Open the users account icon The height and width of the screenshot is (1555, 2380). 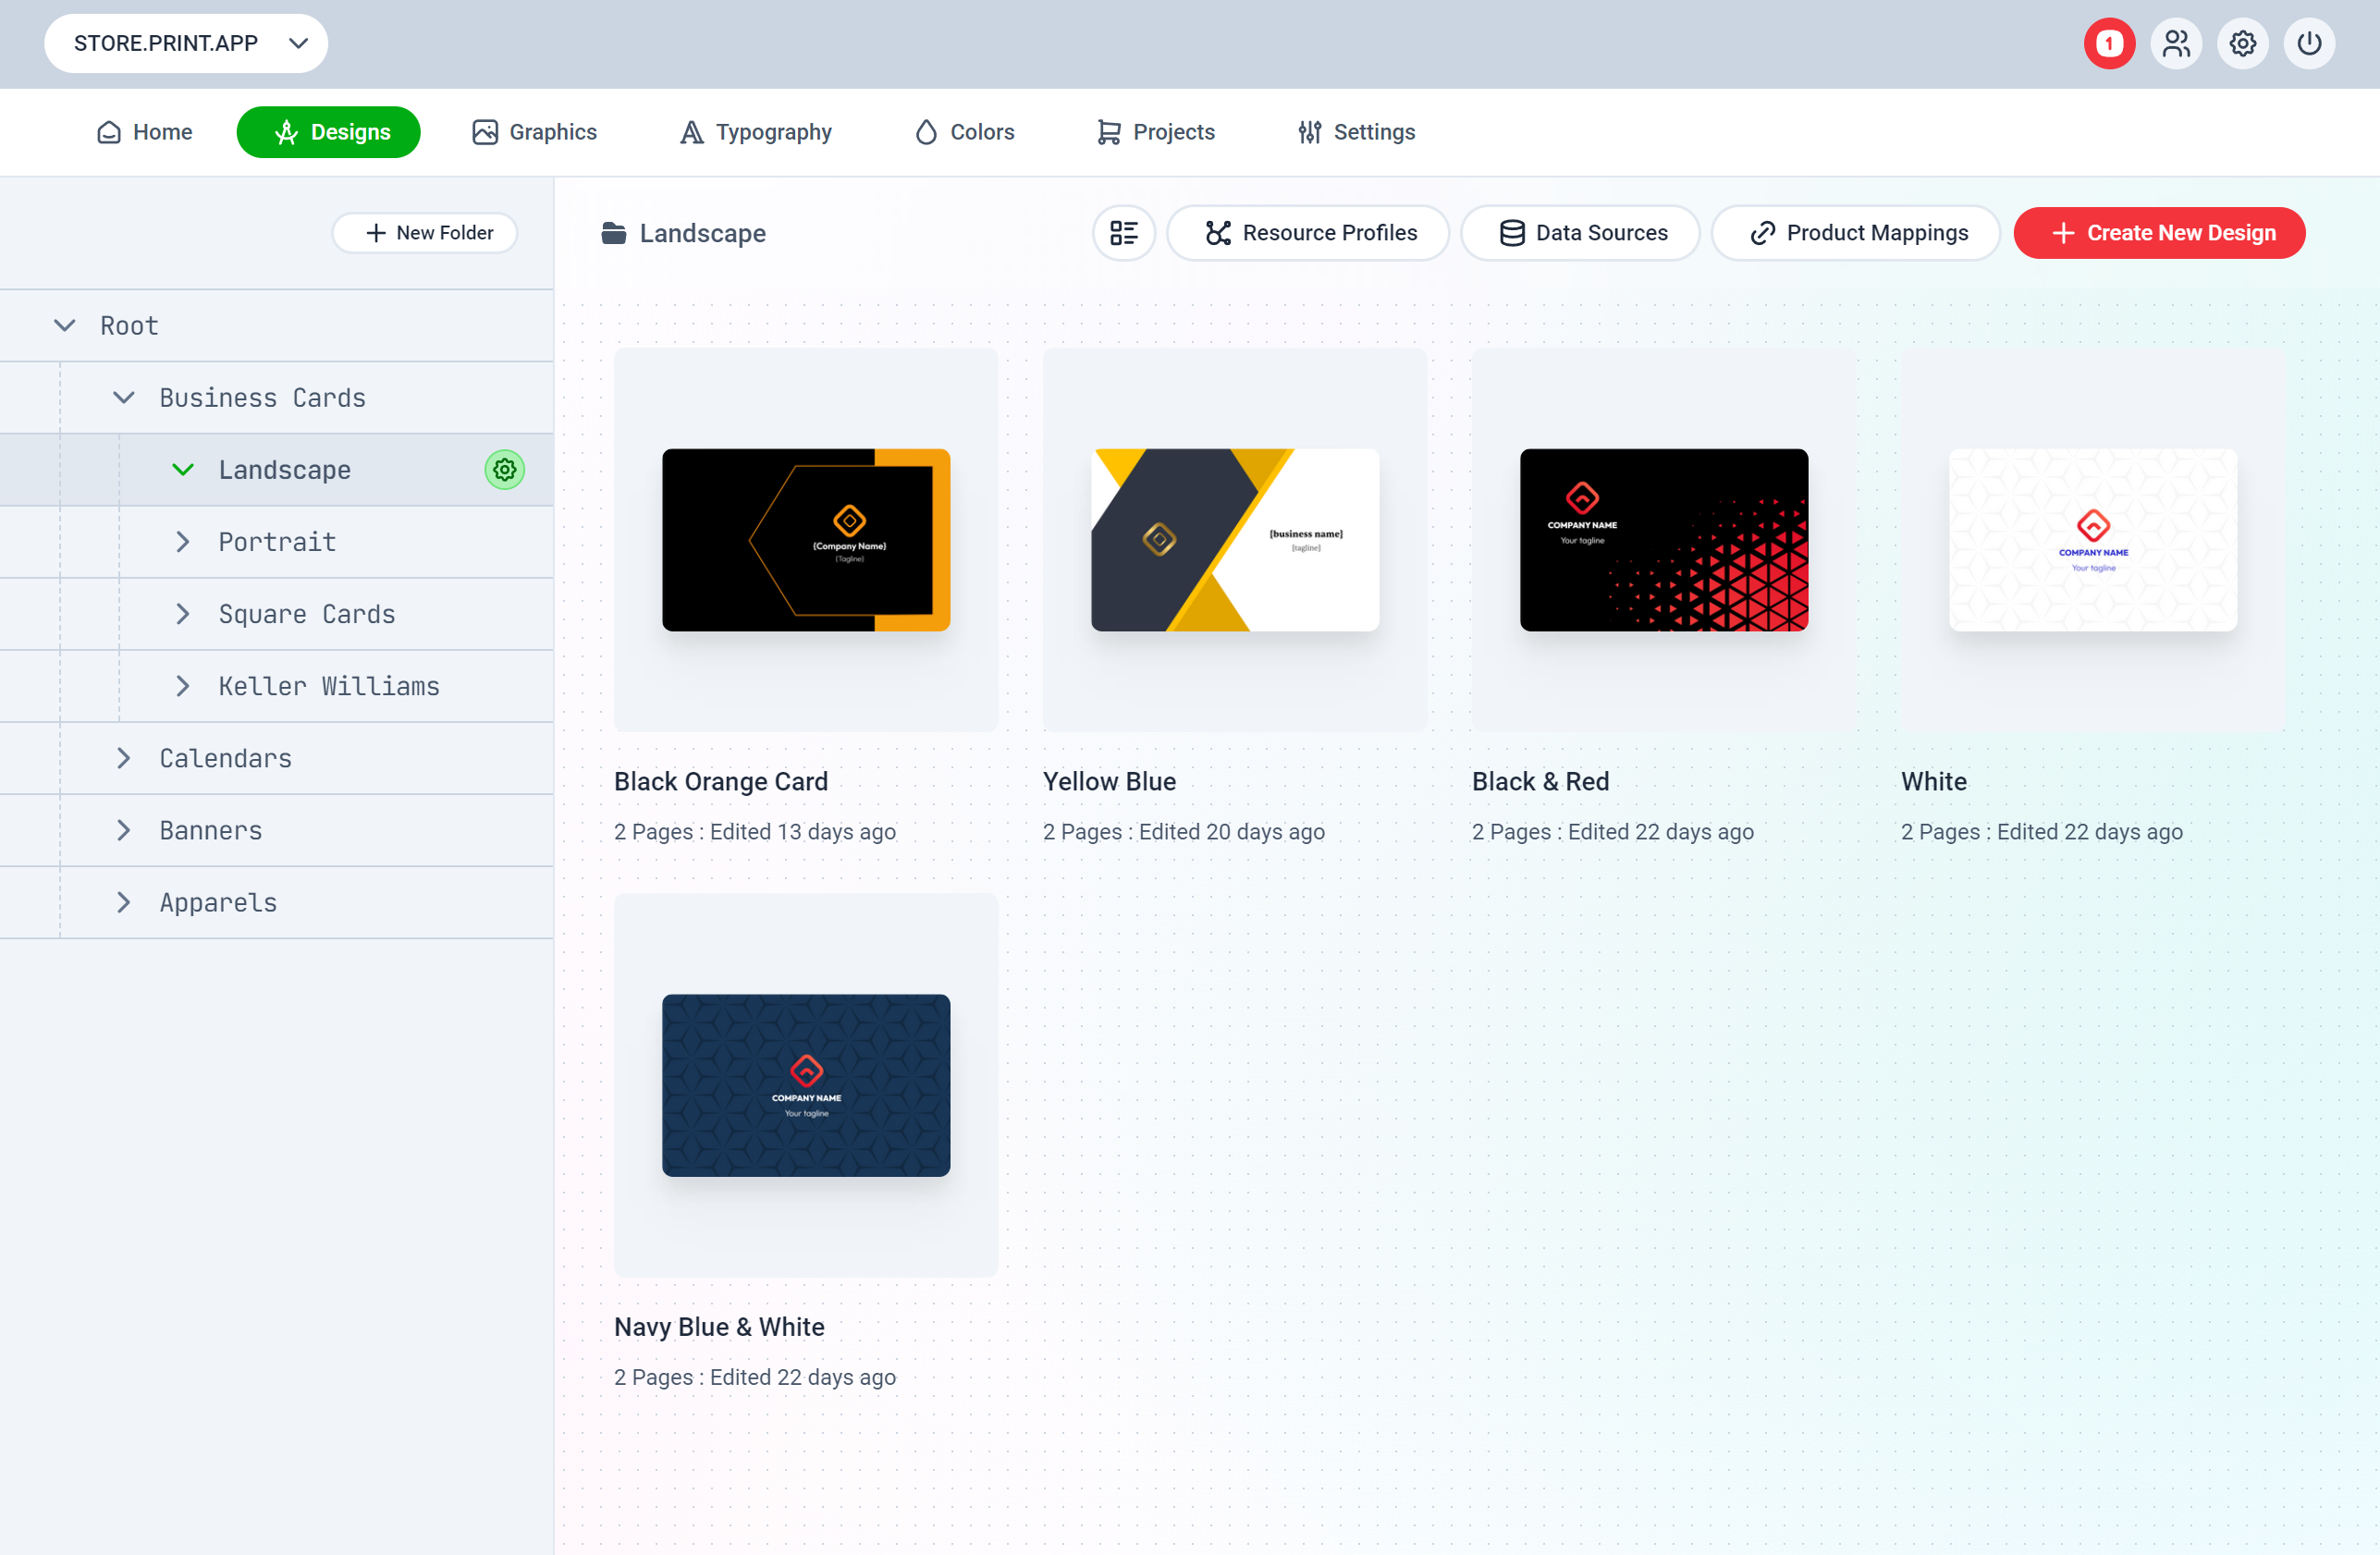click(2176, 44)
